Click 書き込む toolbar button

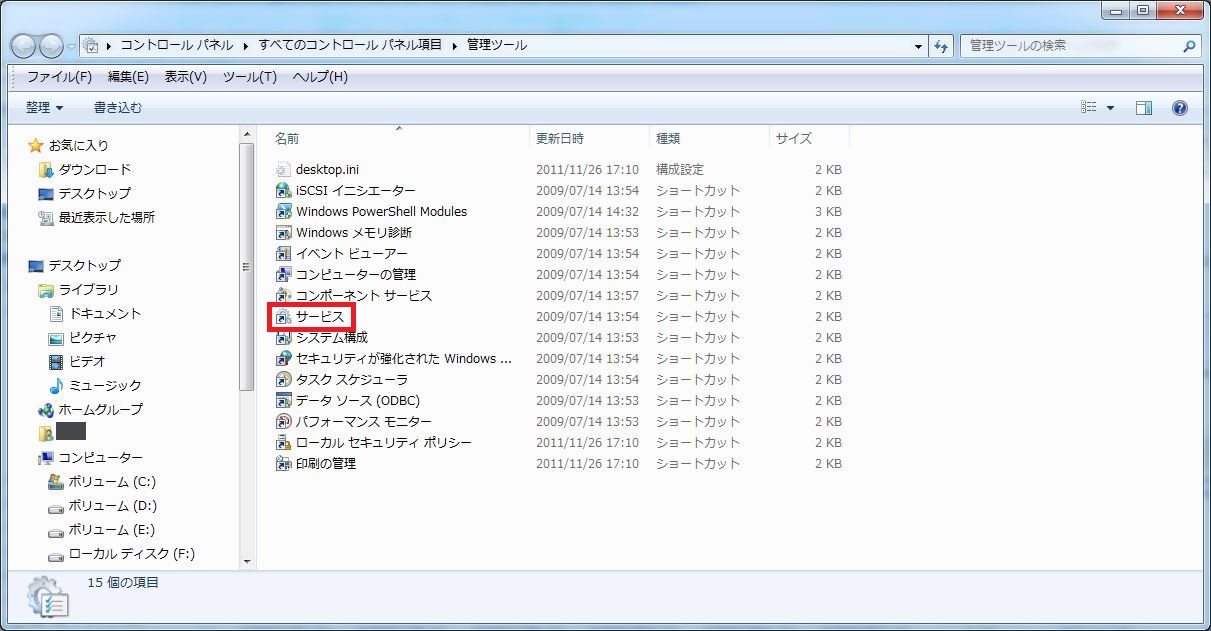tap(118, 108)
